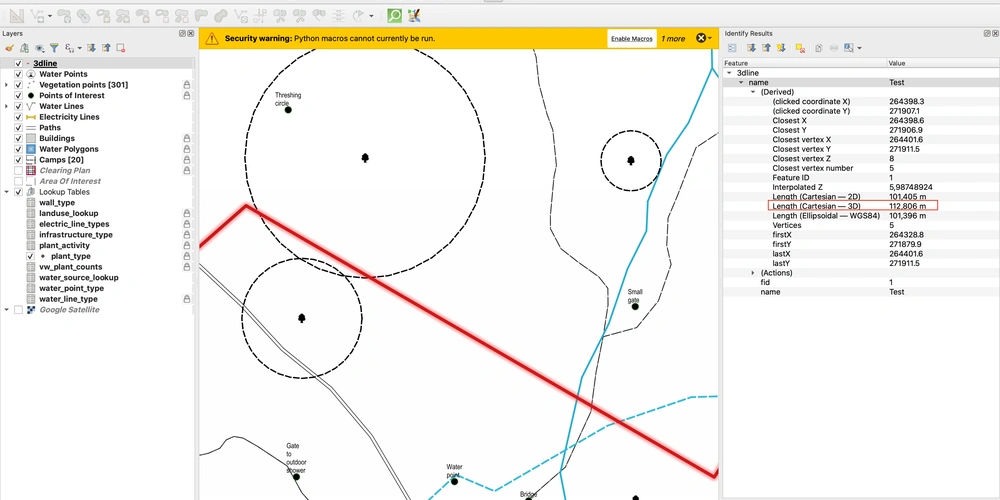Toggle Electricity Lines layer checkbox
1000x500 pixels.
(18, 117)
